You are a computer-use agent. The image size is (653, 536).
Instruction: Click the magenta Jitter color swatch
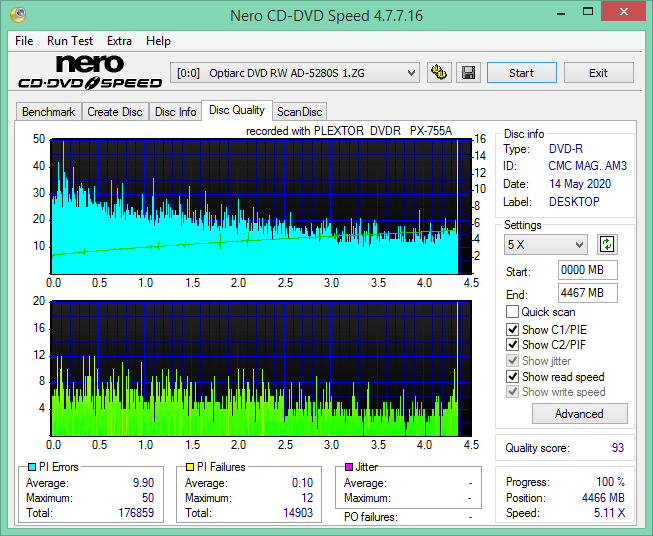(x=349, y=467)
